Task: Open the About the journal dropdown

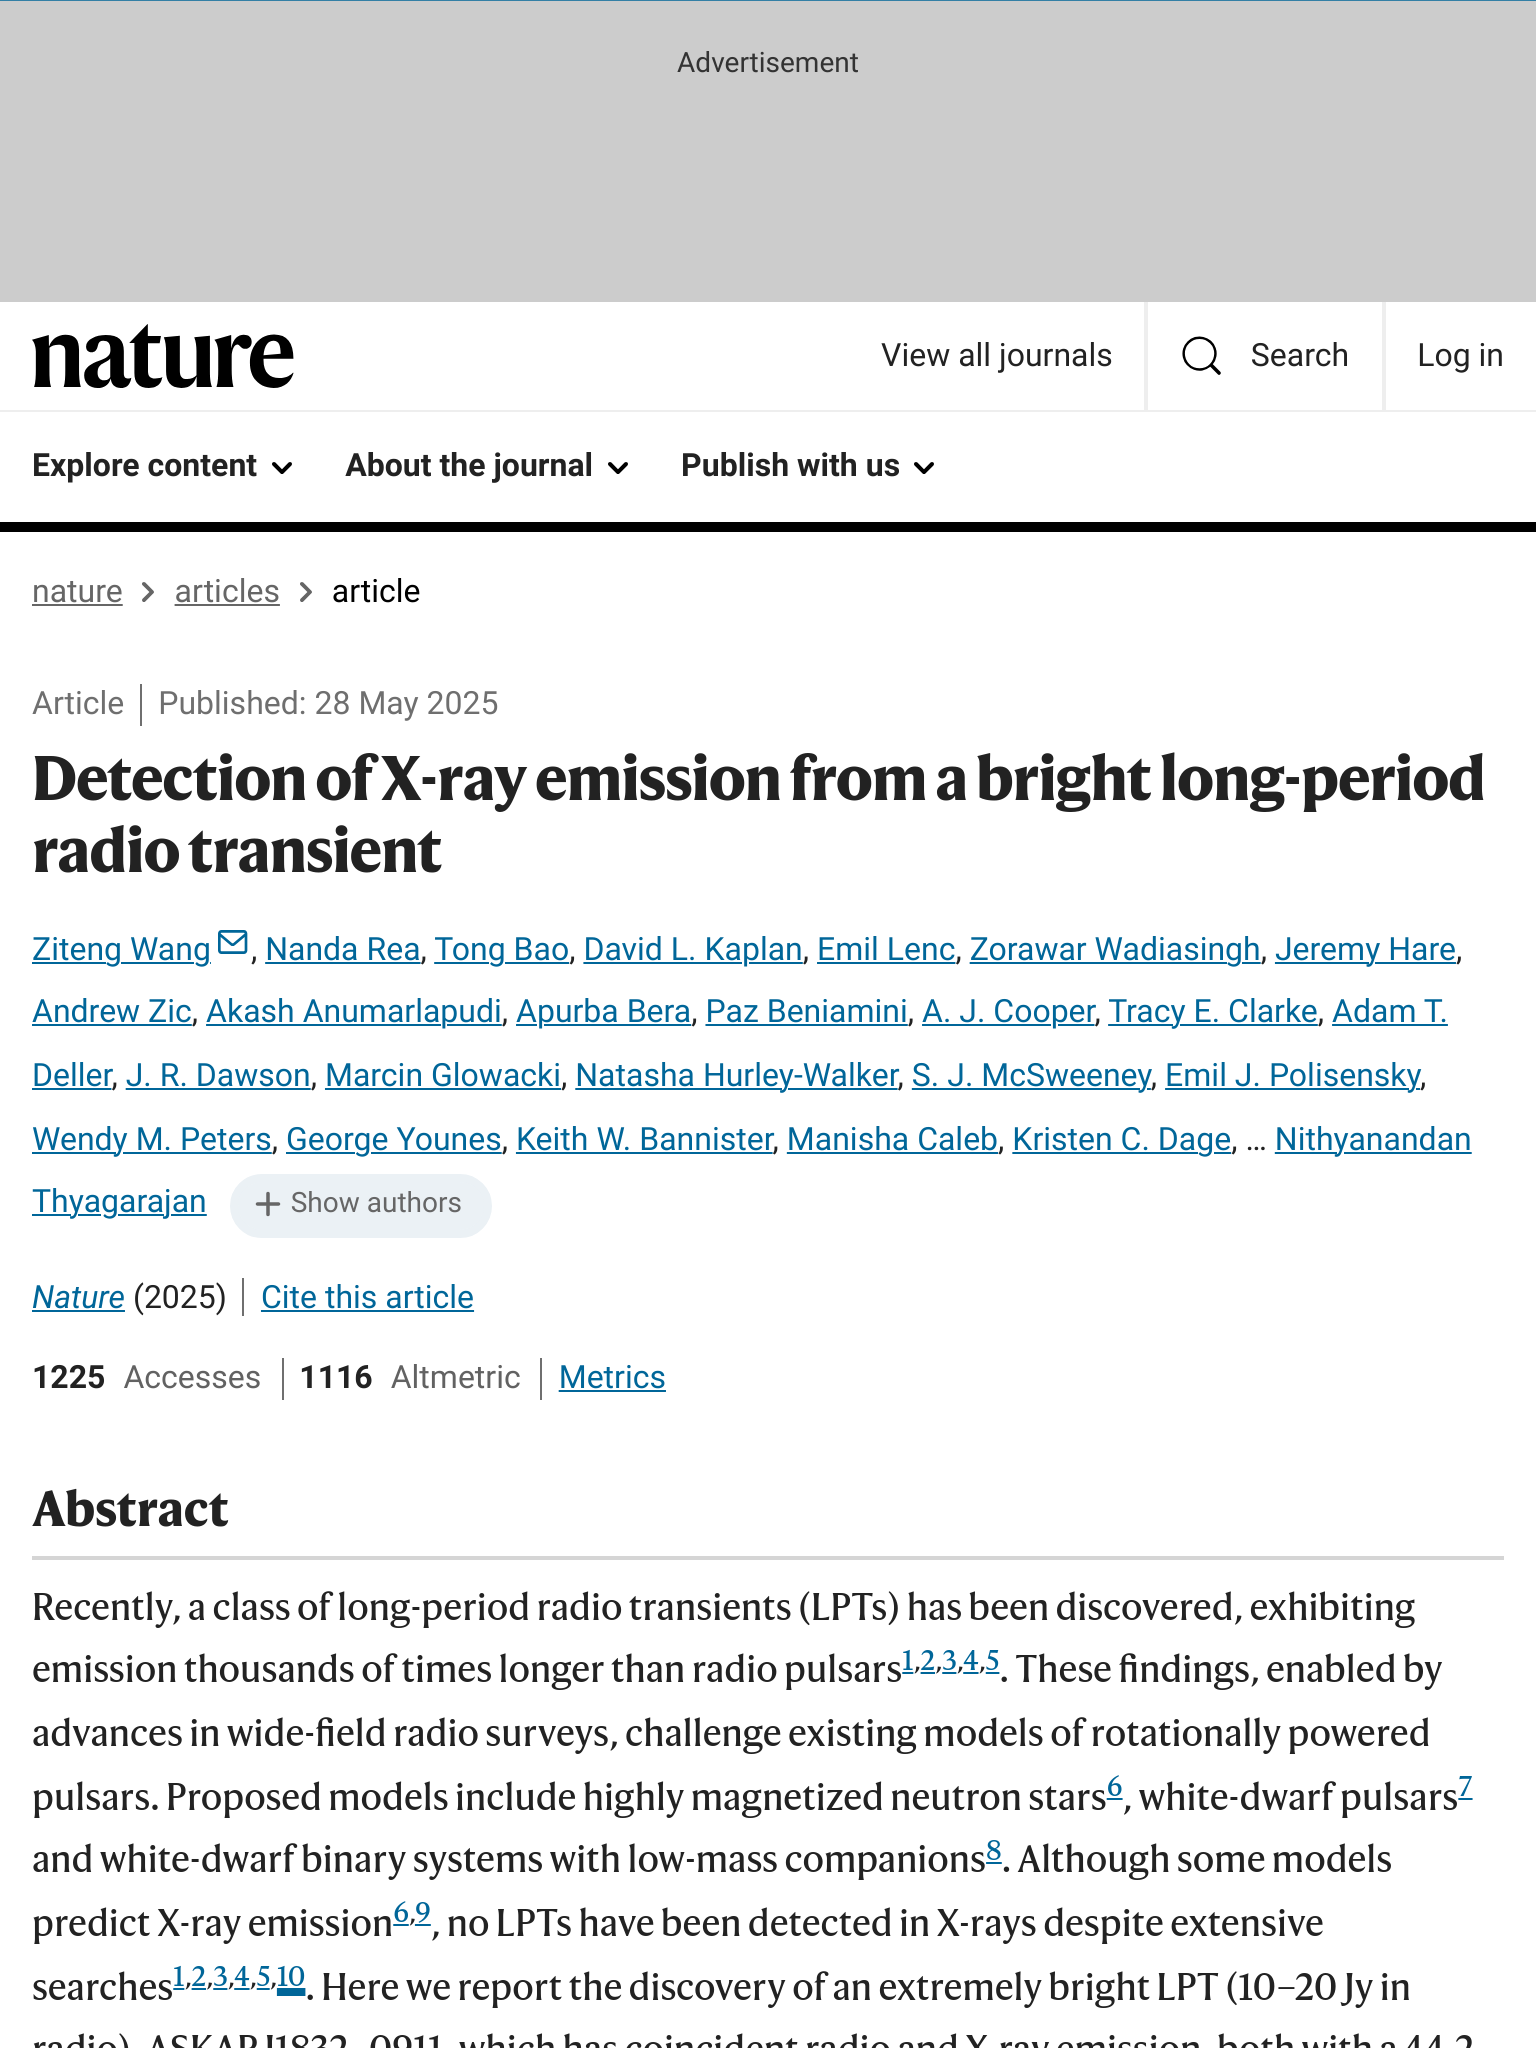Action: click(x=487, y=466)
